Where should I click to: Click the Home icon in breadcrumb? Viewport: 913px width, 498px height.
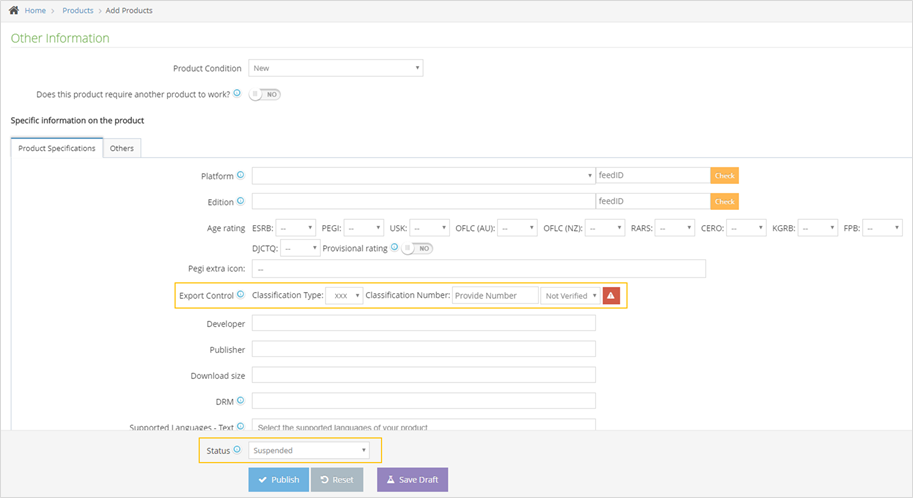[15, 10]
